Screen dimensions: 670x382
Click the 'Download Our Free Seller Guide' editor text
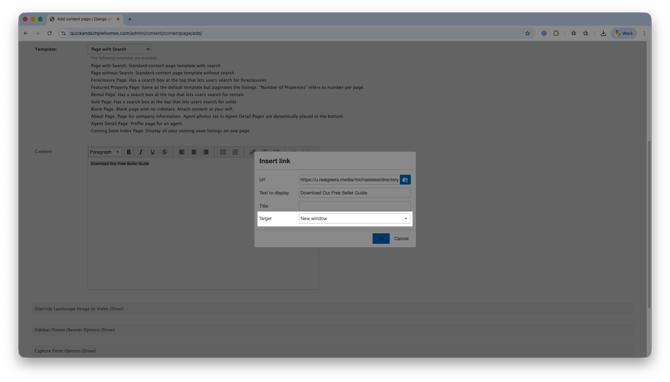[x=120, y=164]
